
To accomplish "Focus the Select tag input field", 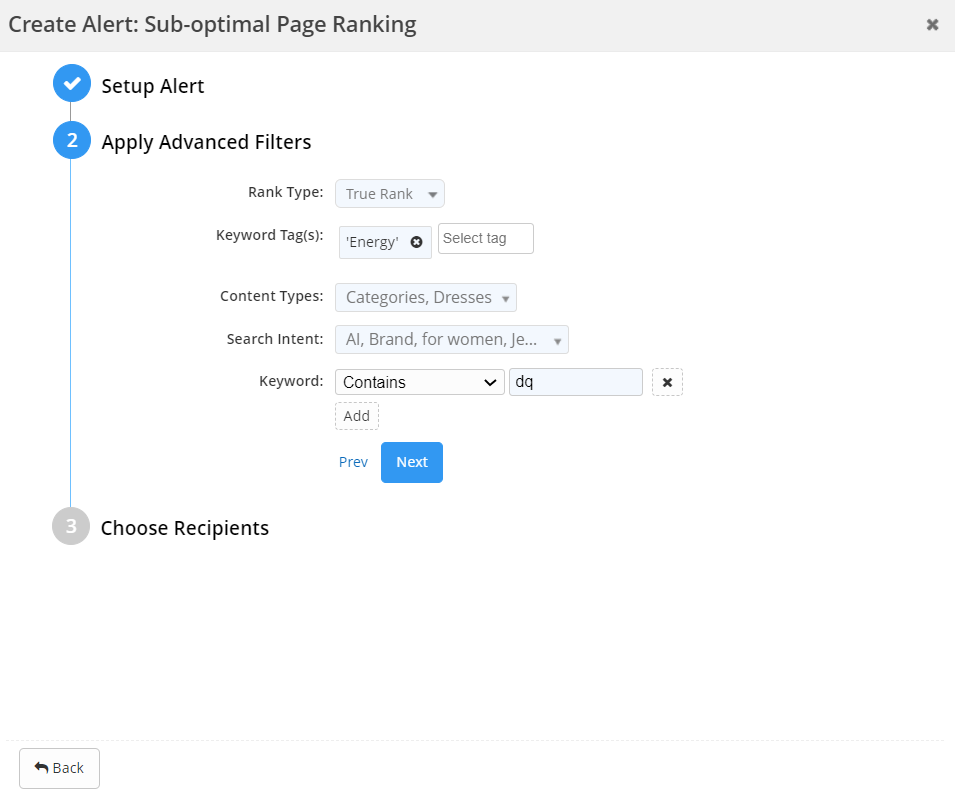I will pyautogui.click(x=485, y=238).
